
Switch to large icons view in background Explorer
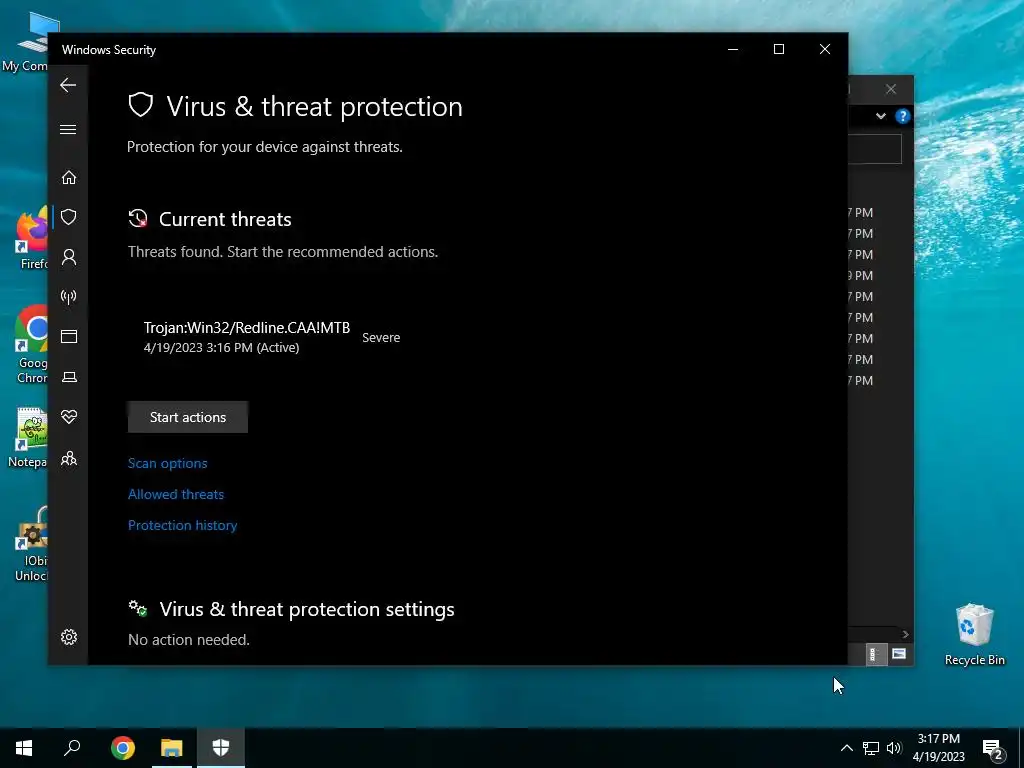pyautogui.click(x=899, y=654)
